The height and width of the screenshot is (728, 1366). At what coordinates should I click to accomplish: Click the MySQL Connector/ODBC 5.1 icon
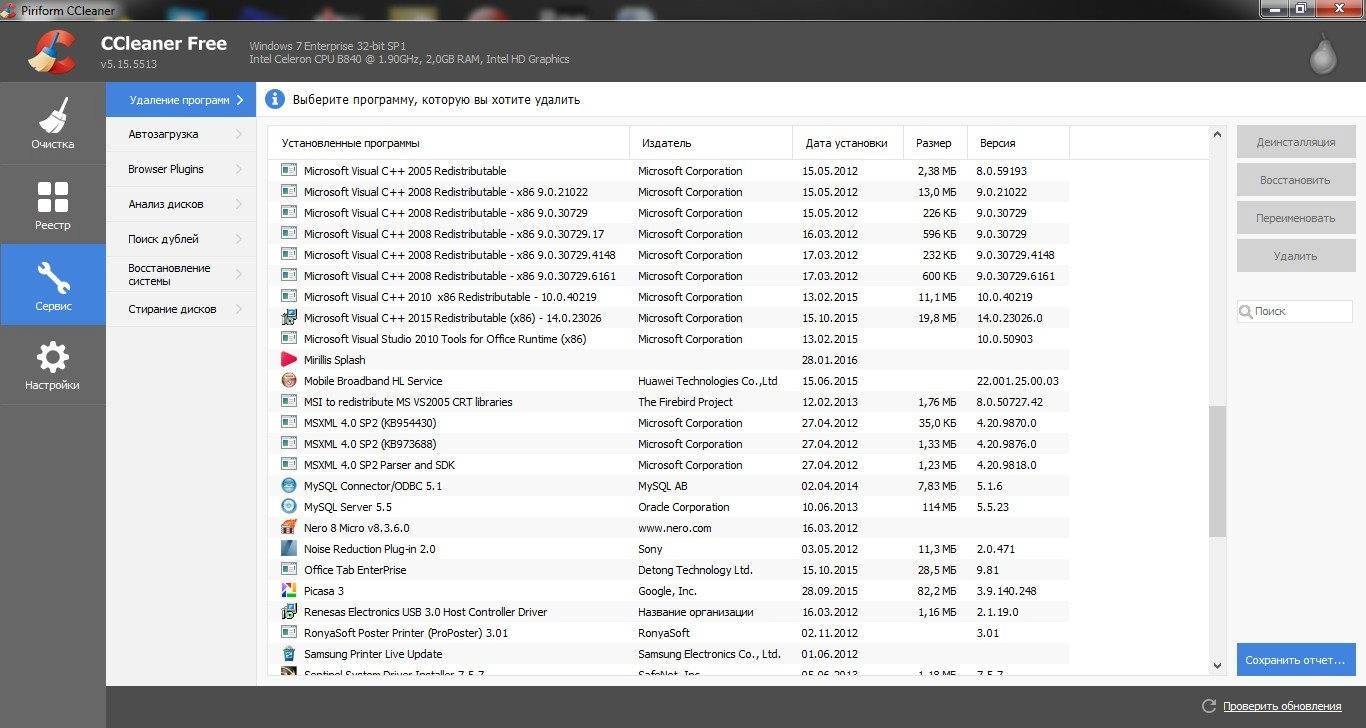coord(288,486)
